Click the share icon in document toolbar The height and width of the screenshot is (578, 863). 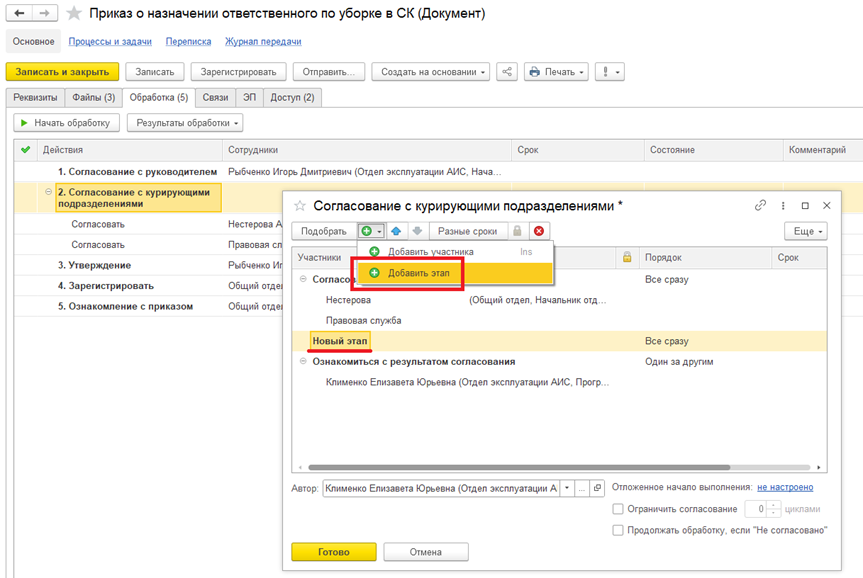click(x=507, y=72)
